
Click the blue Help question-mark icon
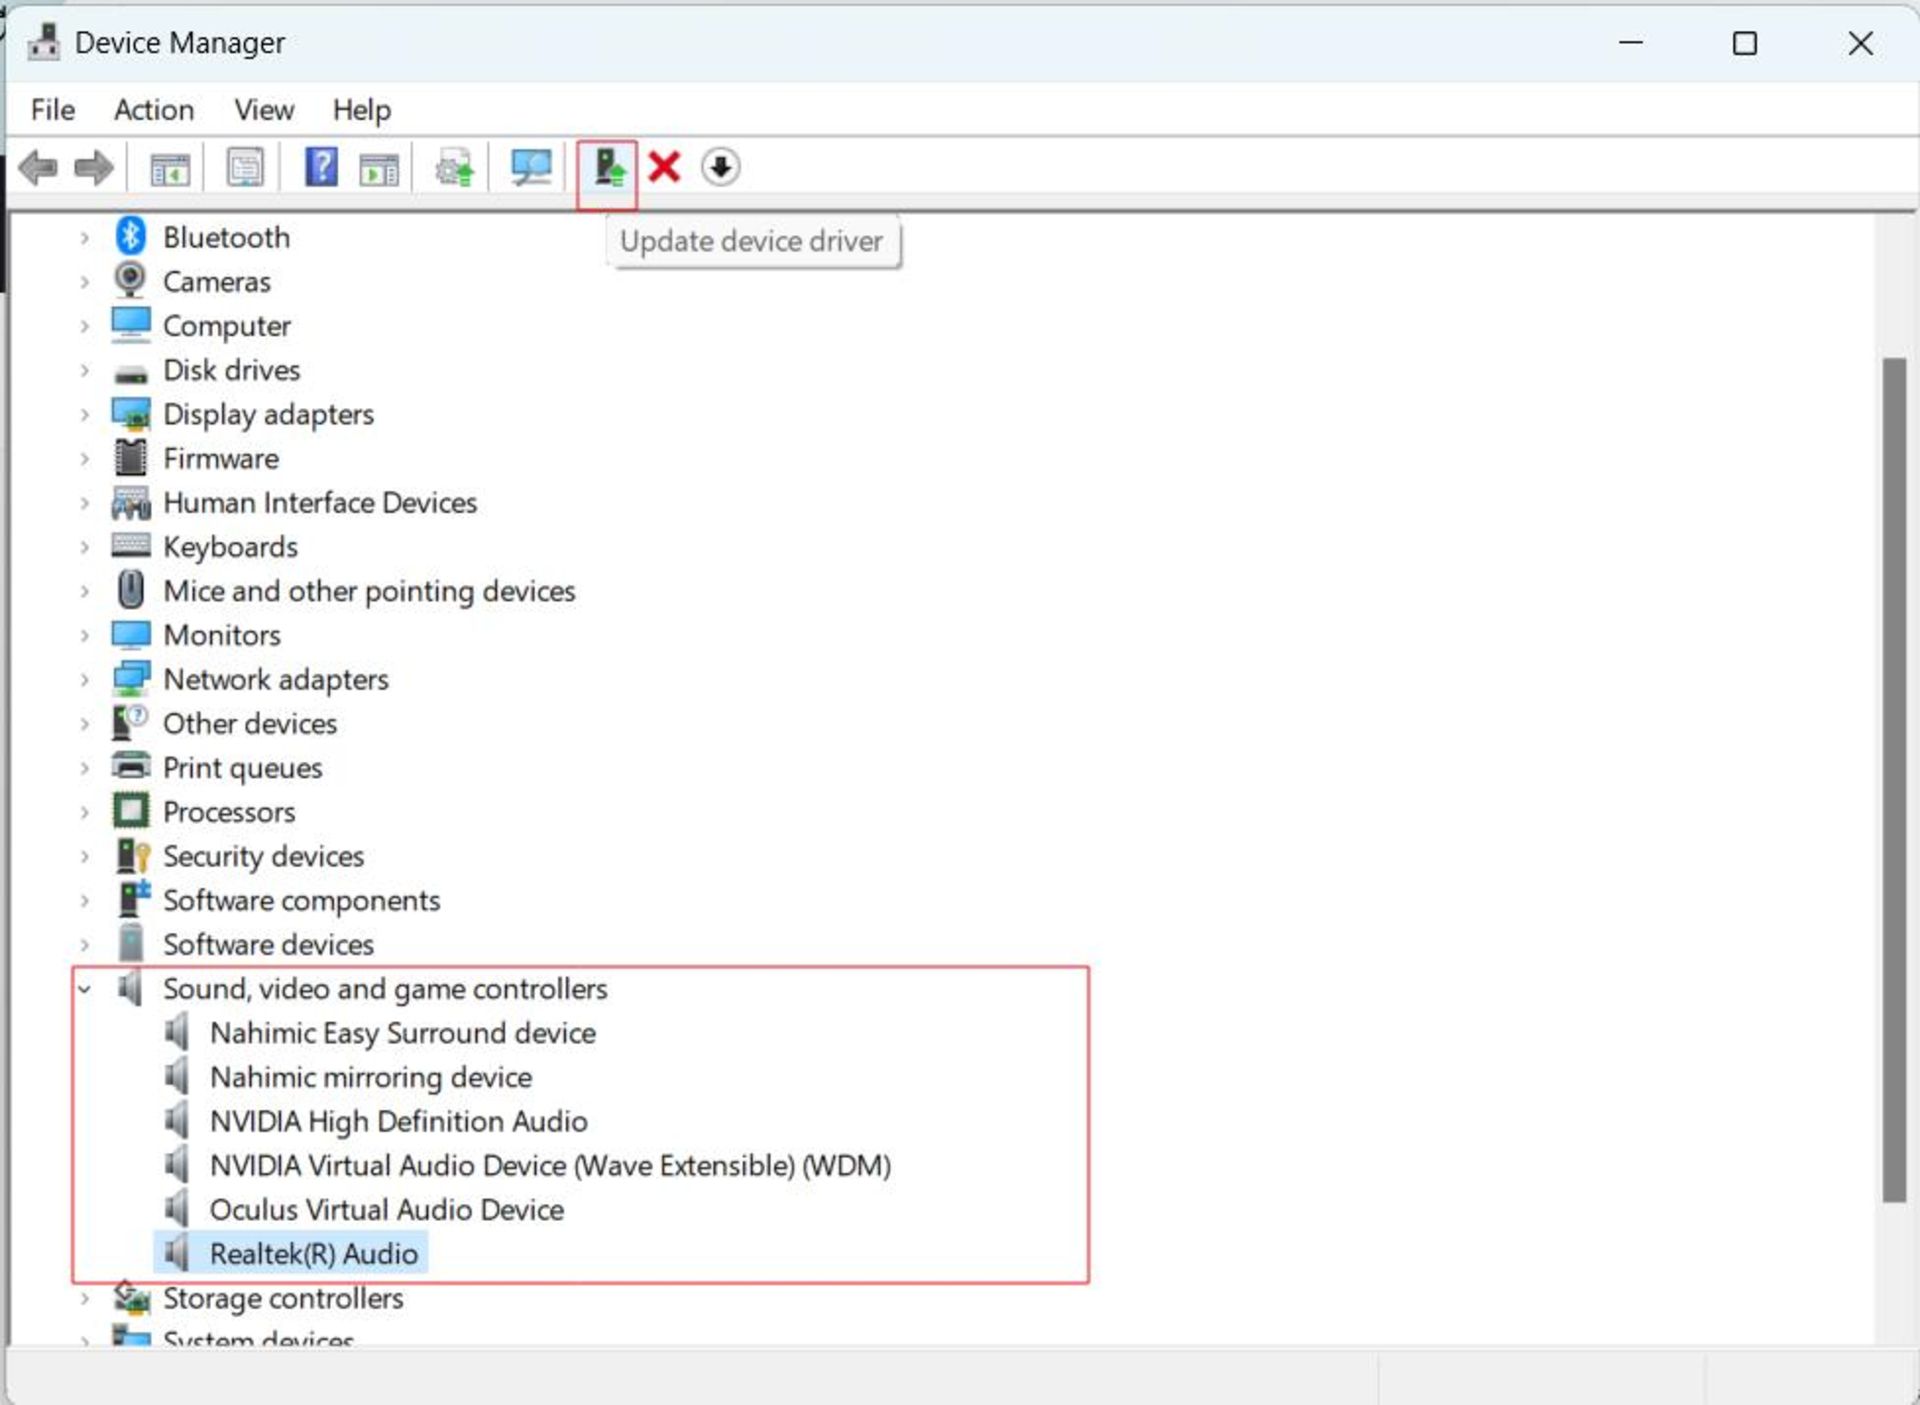(321, 167)
